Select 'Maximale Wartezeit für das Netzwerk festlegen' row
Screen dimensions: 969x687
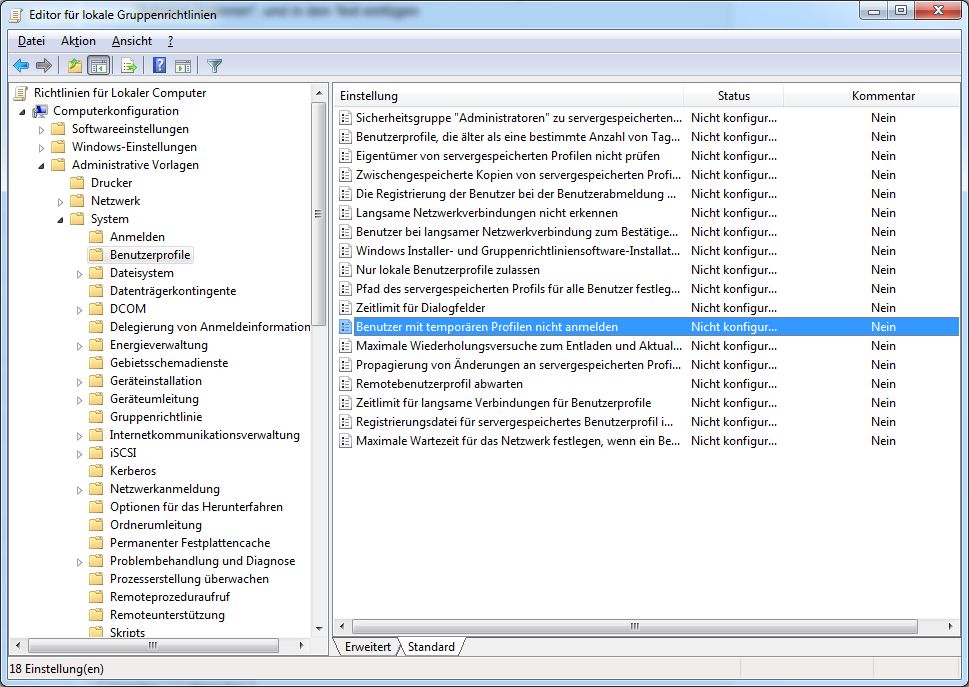pyautogui.click(x=648, y=441)
